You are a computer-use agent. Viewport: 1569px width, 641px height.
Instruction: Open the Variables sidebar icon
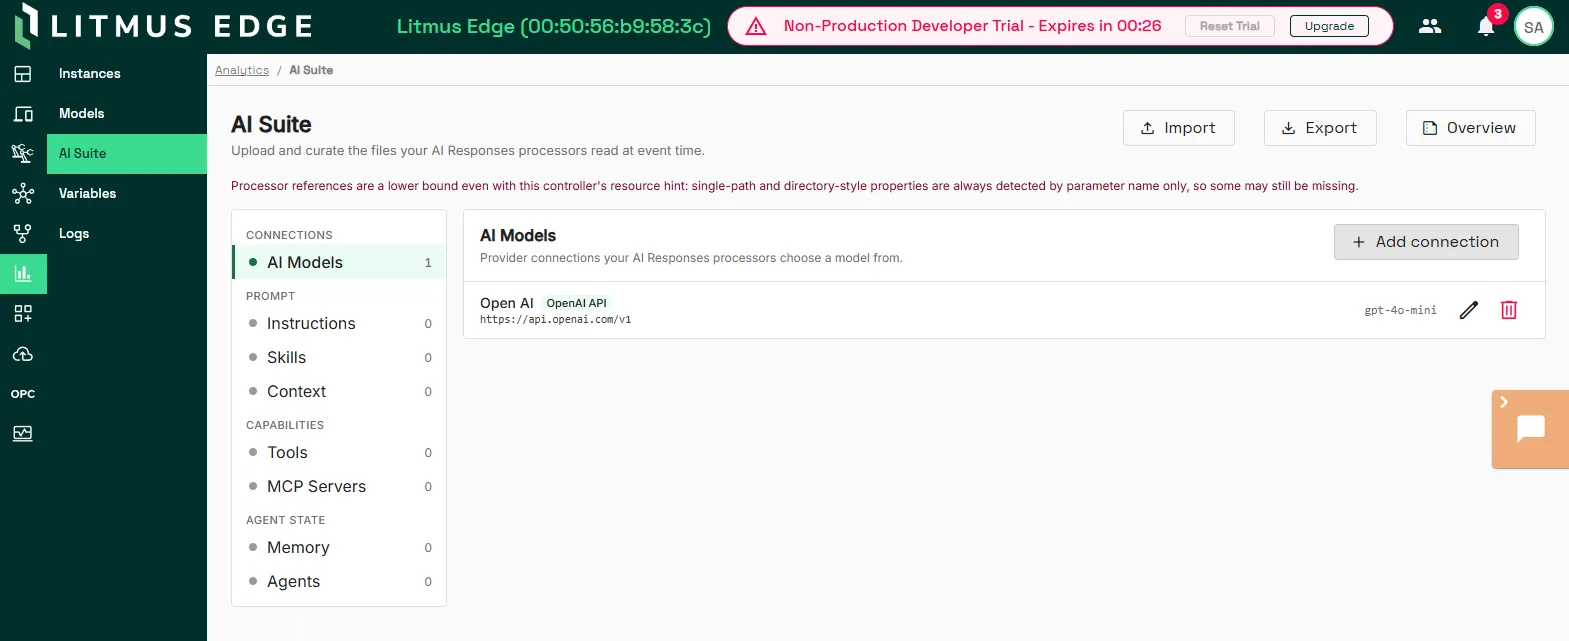(x=23, y=194)
